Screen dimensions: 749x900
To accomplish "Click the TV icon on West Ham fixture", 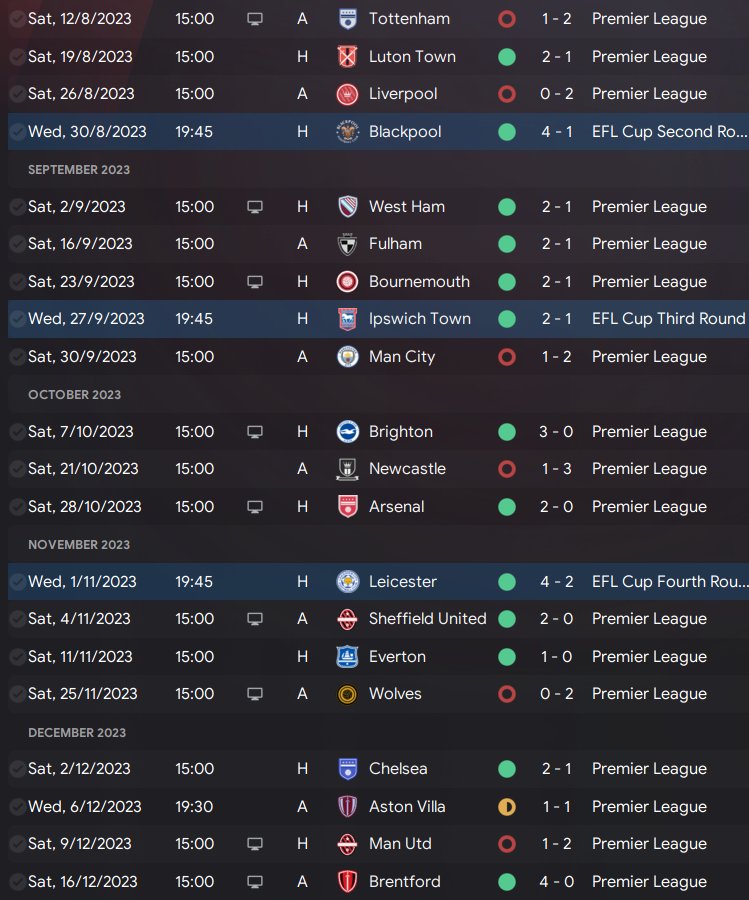I will point(255,207).
